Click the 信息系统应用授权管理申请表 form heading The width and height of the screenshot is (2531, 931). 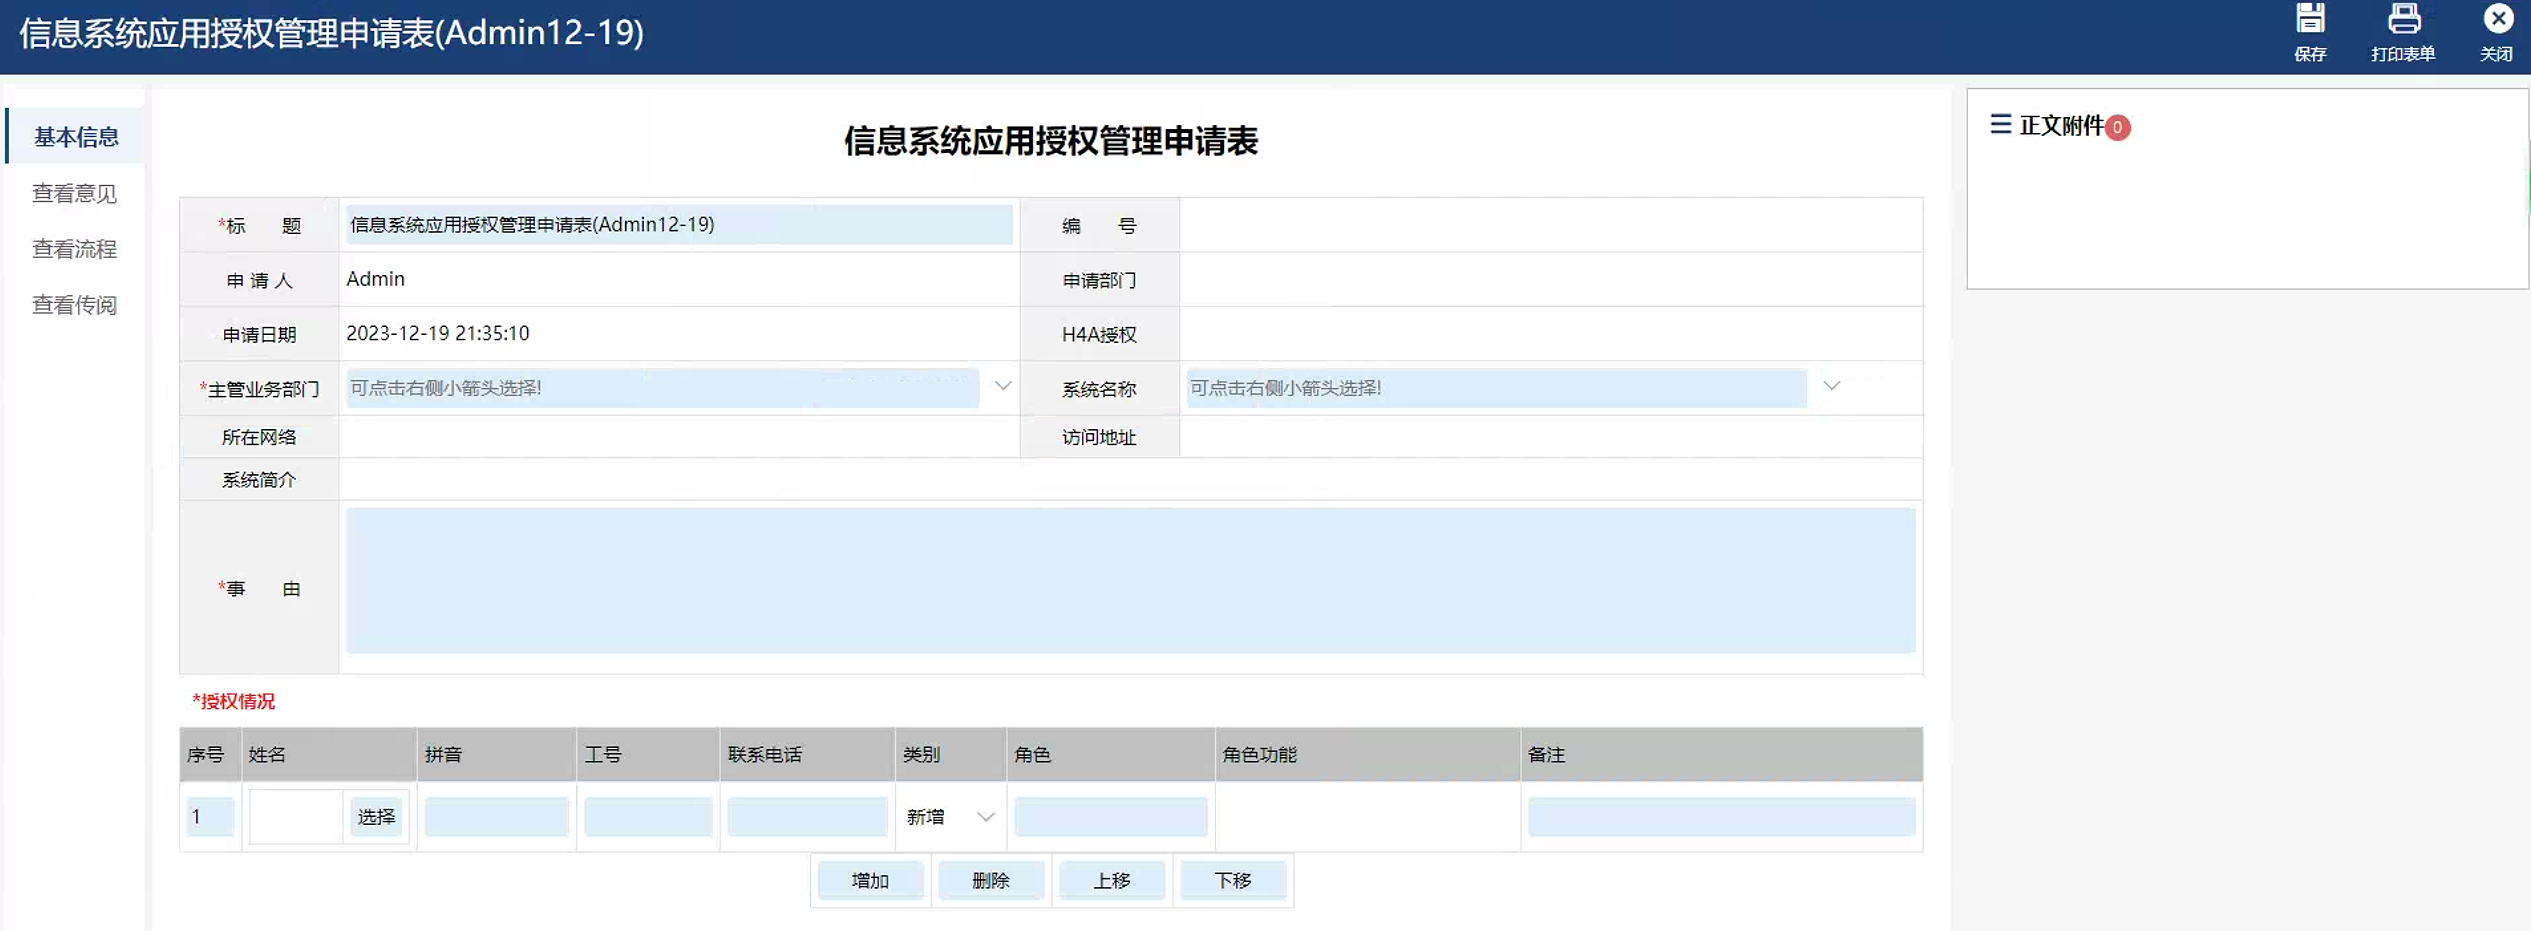(1051, 141)
